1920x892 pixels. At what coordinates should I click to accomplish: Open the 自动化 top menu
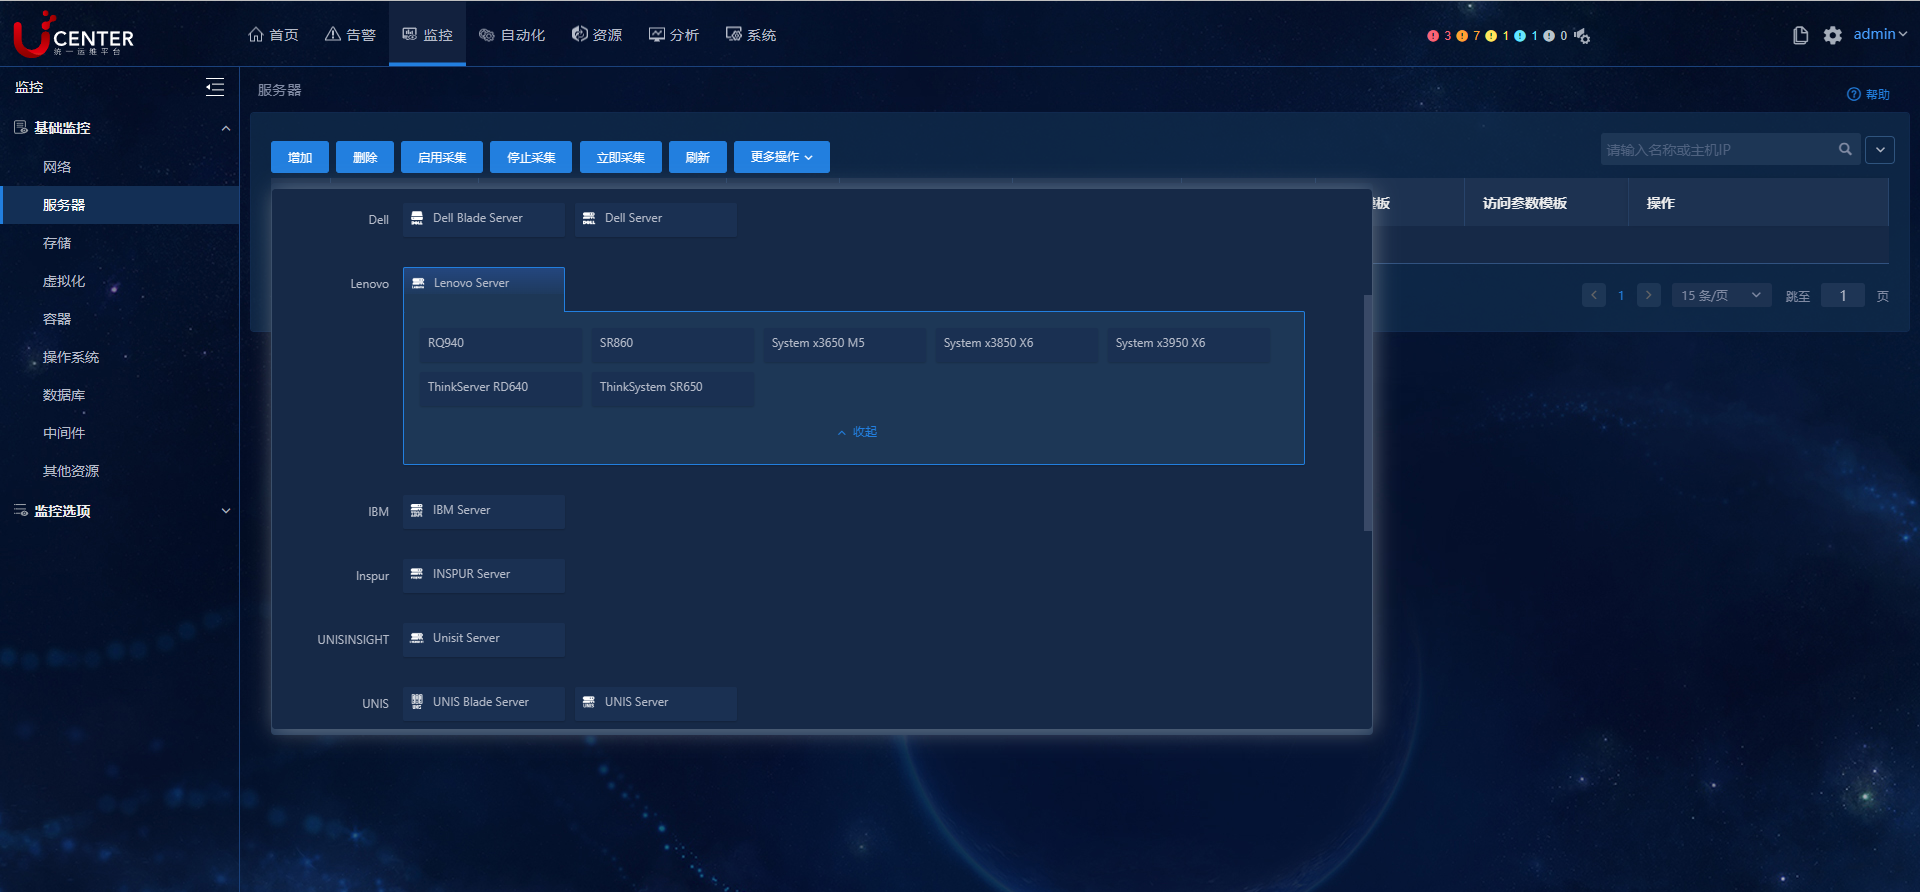[x=512, y=35]
